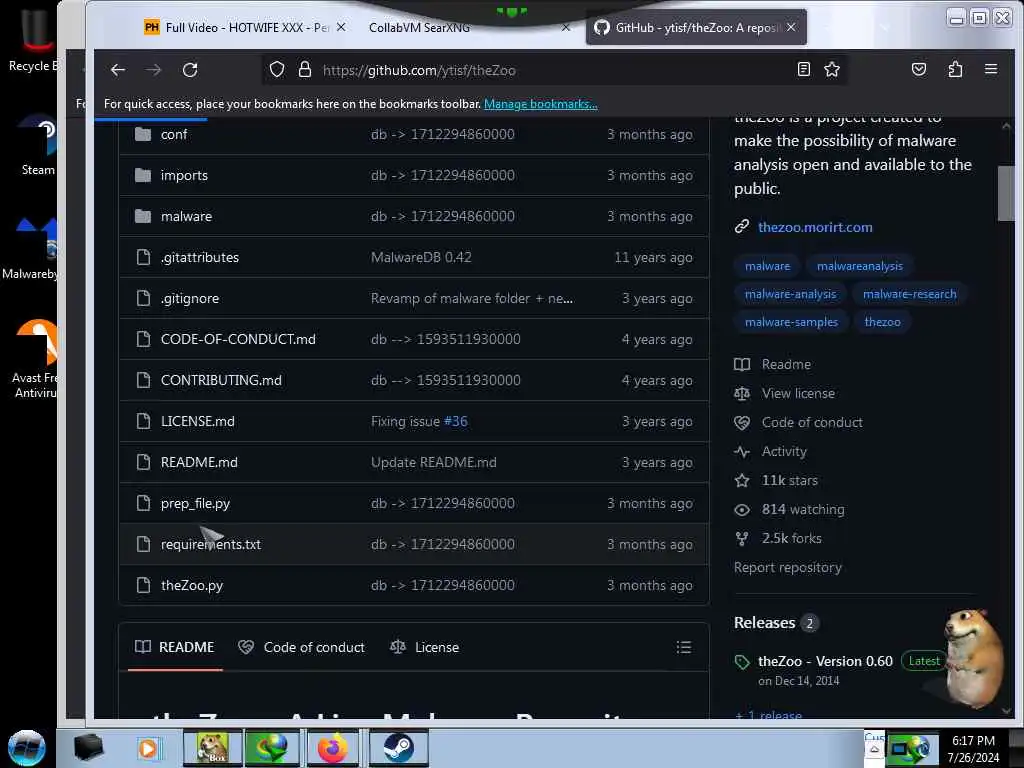
Task: Open the Update README.md commit message
Action: click(x=434, y=462)
